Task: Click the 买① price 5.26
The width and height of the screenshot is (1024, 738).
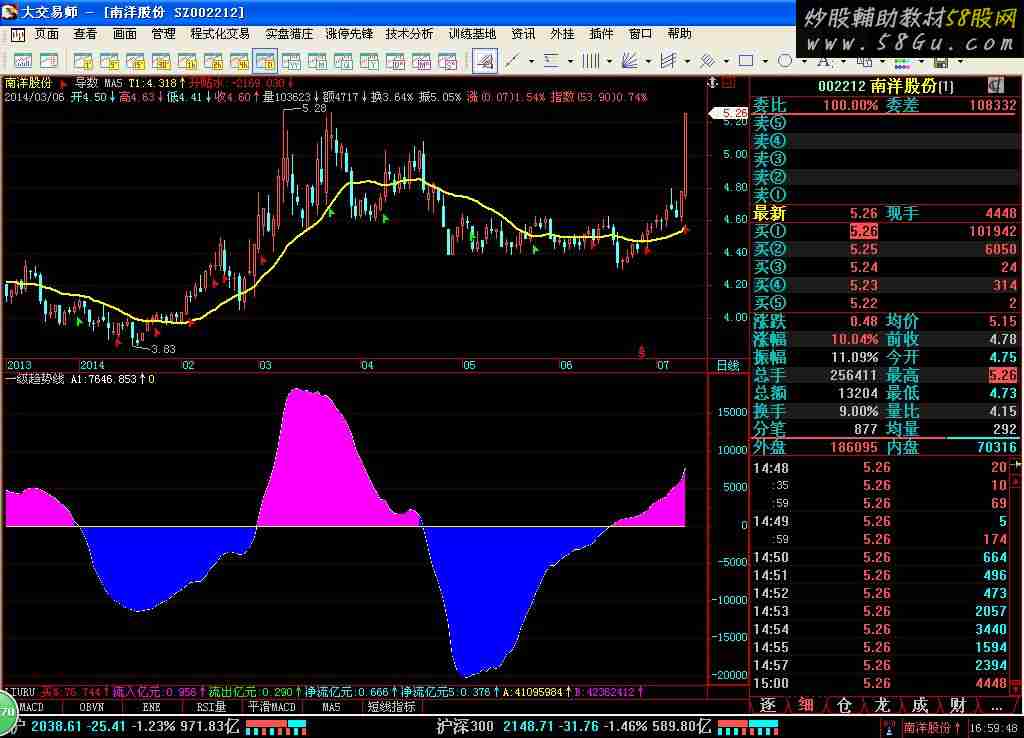Action: pos(863,231)
